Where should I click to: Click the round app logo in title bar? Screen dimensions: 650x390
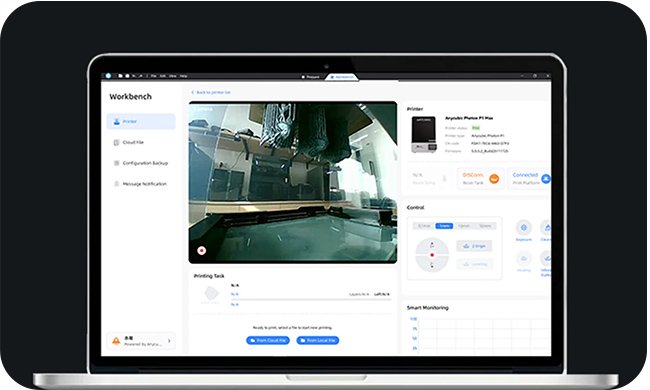tap(108, 76)
